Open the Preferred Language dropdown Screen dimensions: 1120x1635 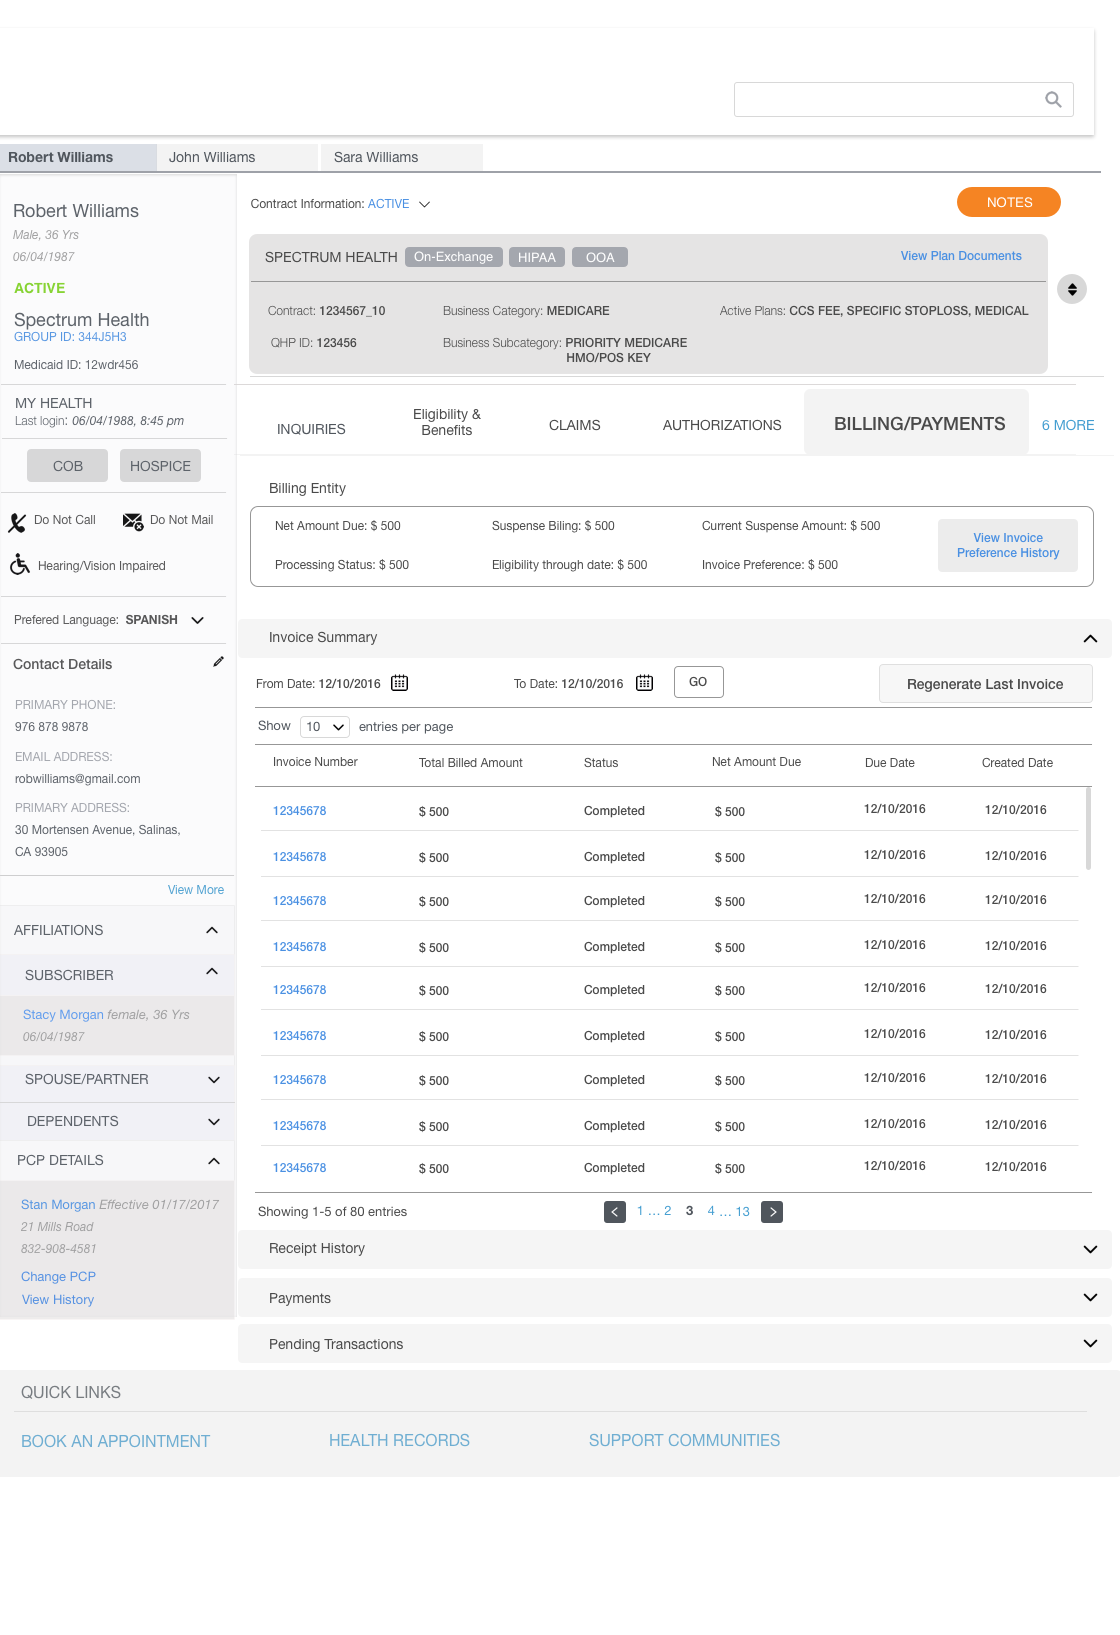coord(197,620)
